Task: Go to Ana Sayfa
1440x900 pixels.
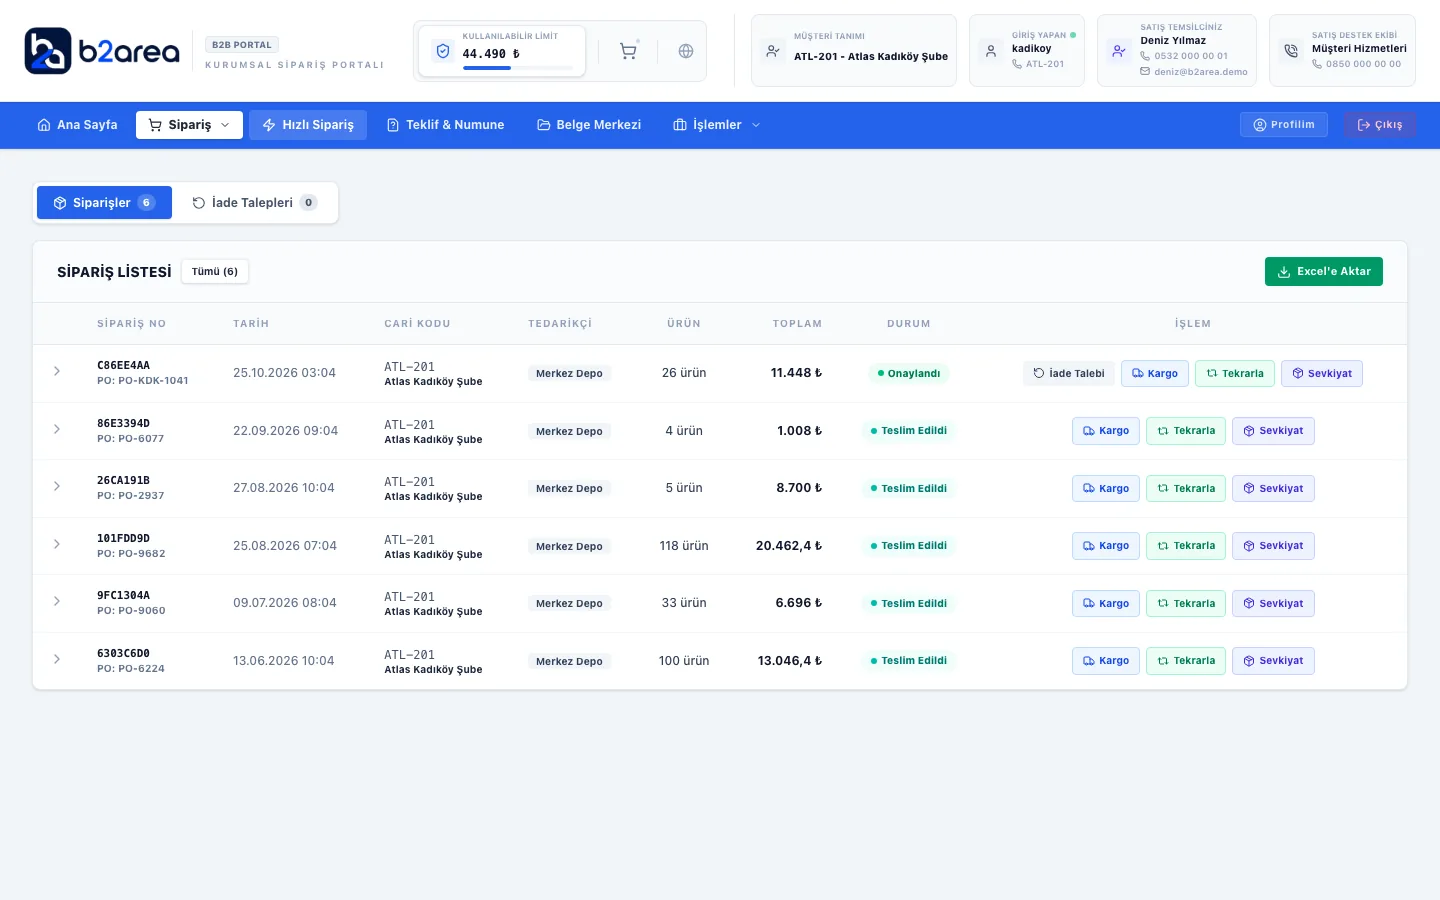Action: (77, 125)
